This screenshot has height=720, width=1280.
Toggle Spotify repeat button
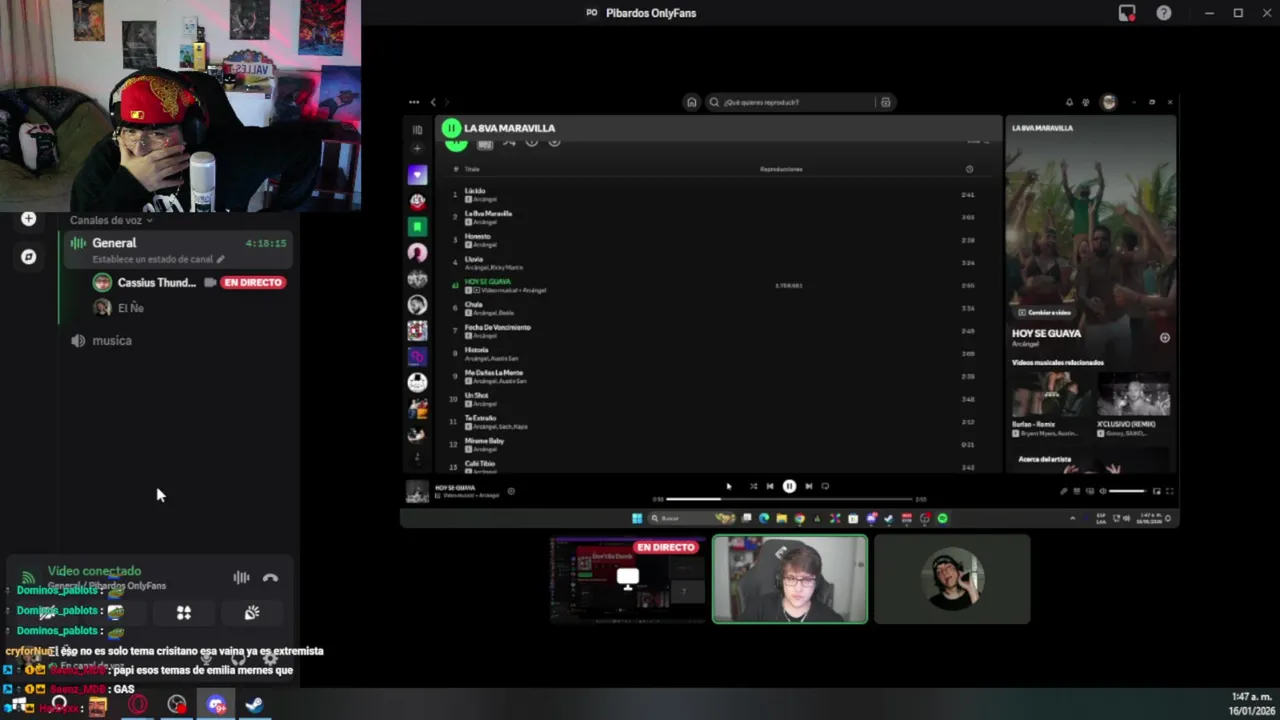pos(825,486)
